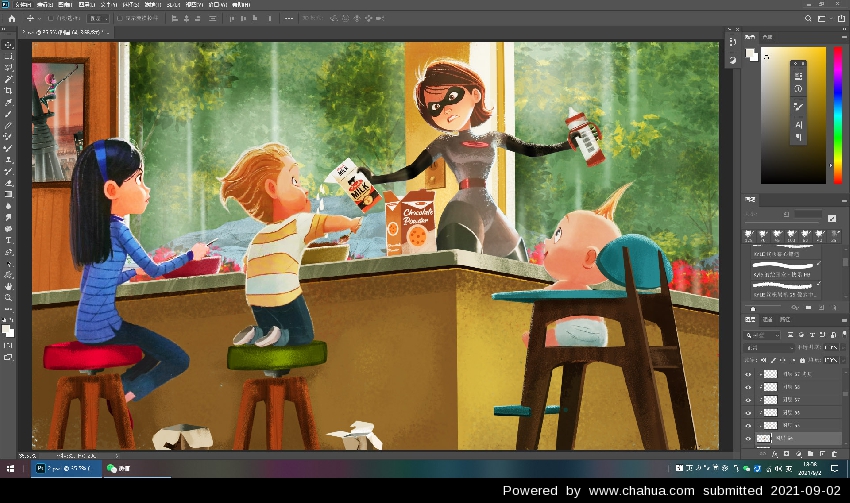This screenshot has width=850, height=503.
Task: Enable the Auto-Select checkbox
Action: pos(50,18)
